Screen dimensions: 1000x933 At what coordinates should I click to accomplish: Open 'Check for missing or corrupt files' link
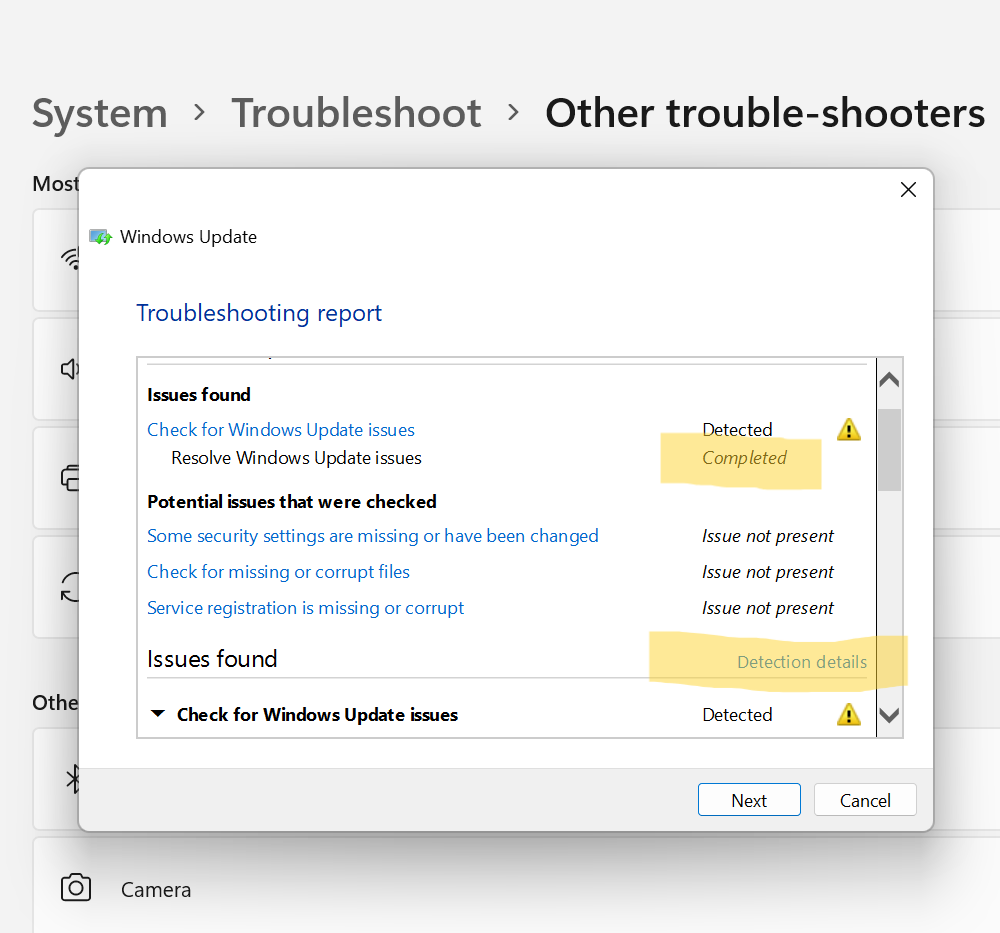[278, 572]
